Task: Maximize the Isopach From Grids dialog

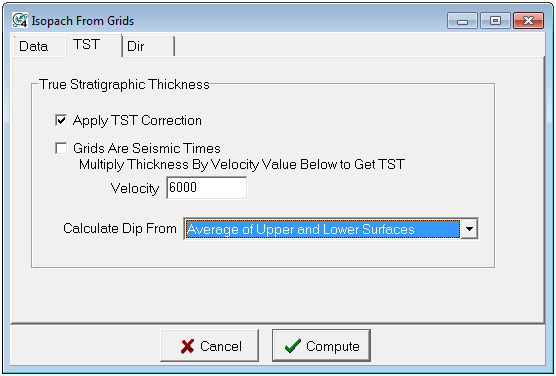Action: (x=495, y=21)
